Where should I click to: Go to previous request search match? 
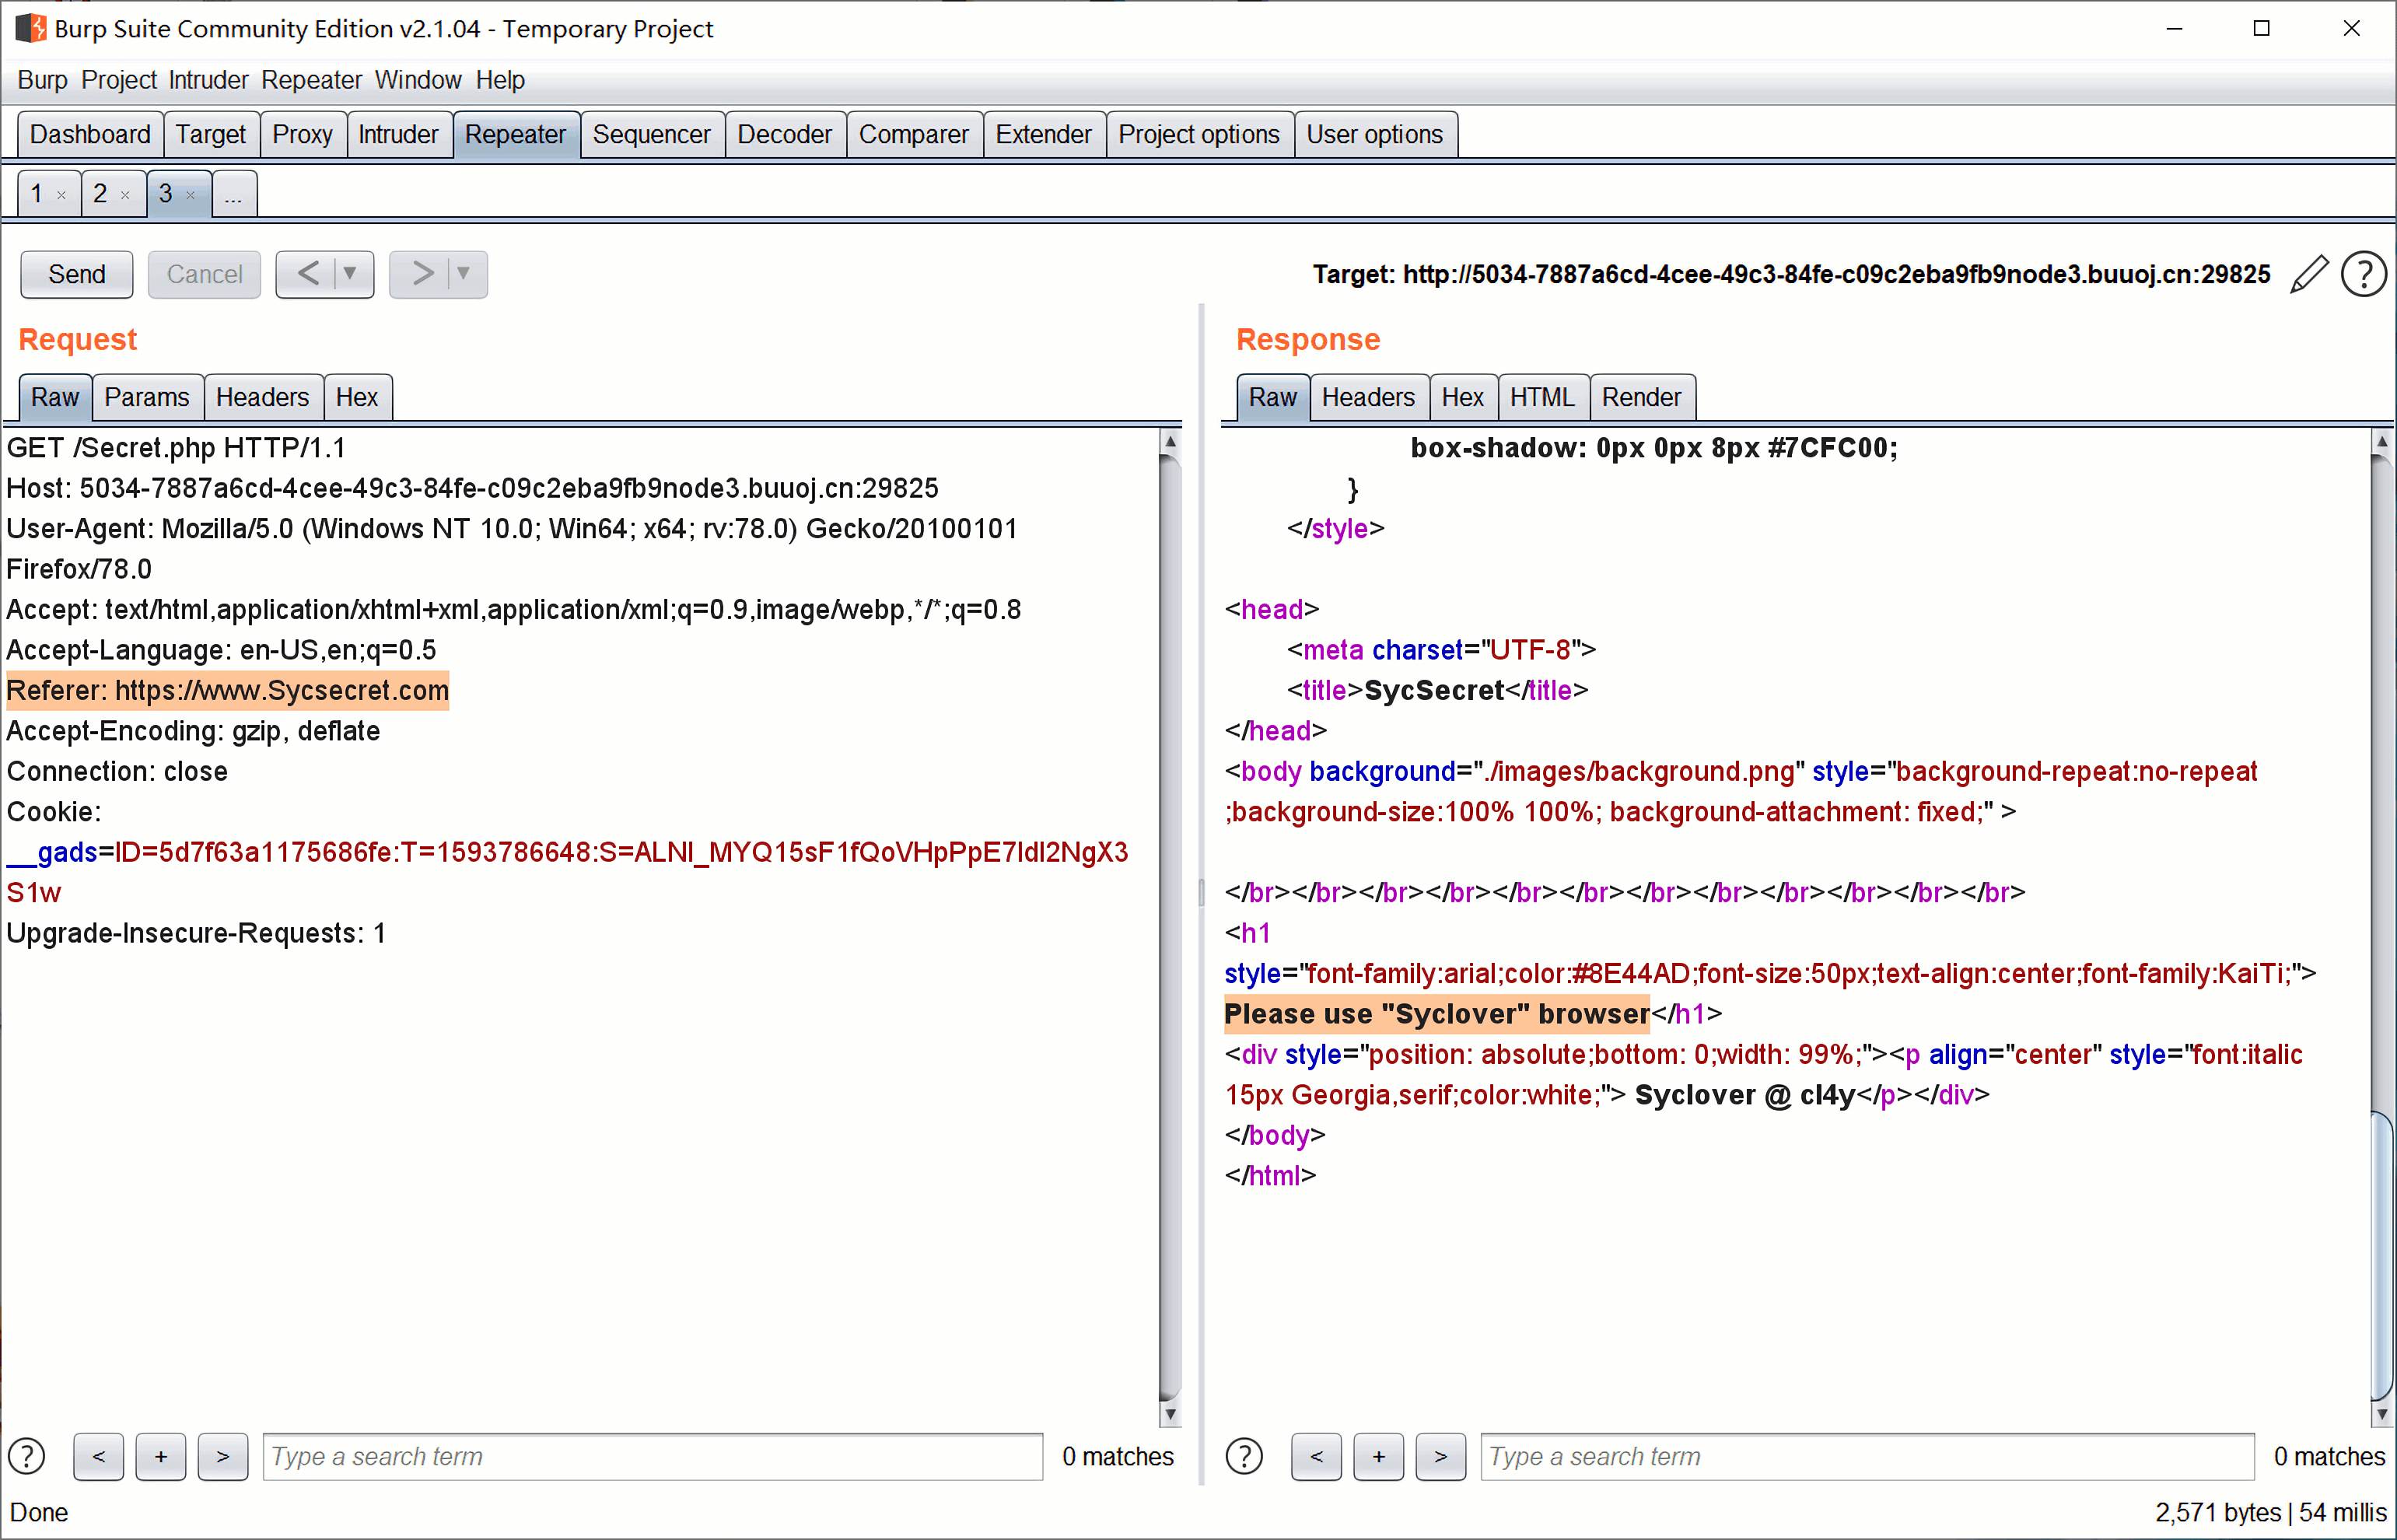[98, 1456]
